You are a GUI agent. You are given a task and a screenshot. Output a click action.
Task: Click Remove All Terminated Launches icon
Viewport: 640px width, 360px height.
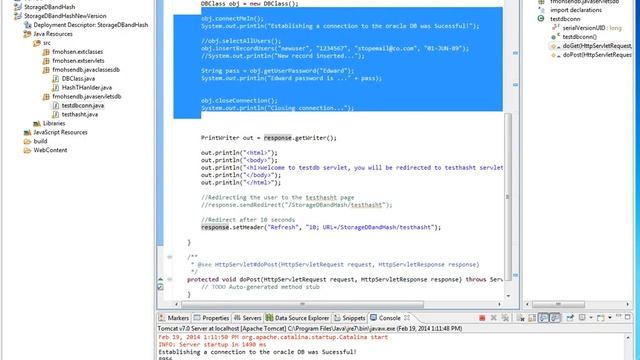(x=505, y=318)
